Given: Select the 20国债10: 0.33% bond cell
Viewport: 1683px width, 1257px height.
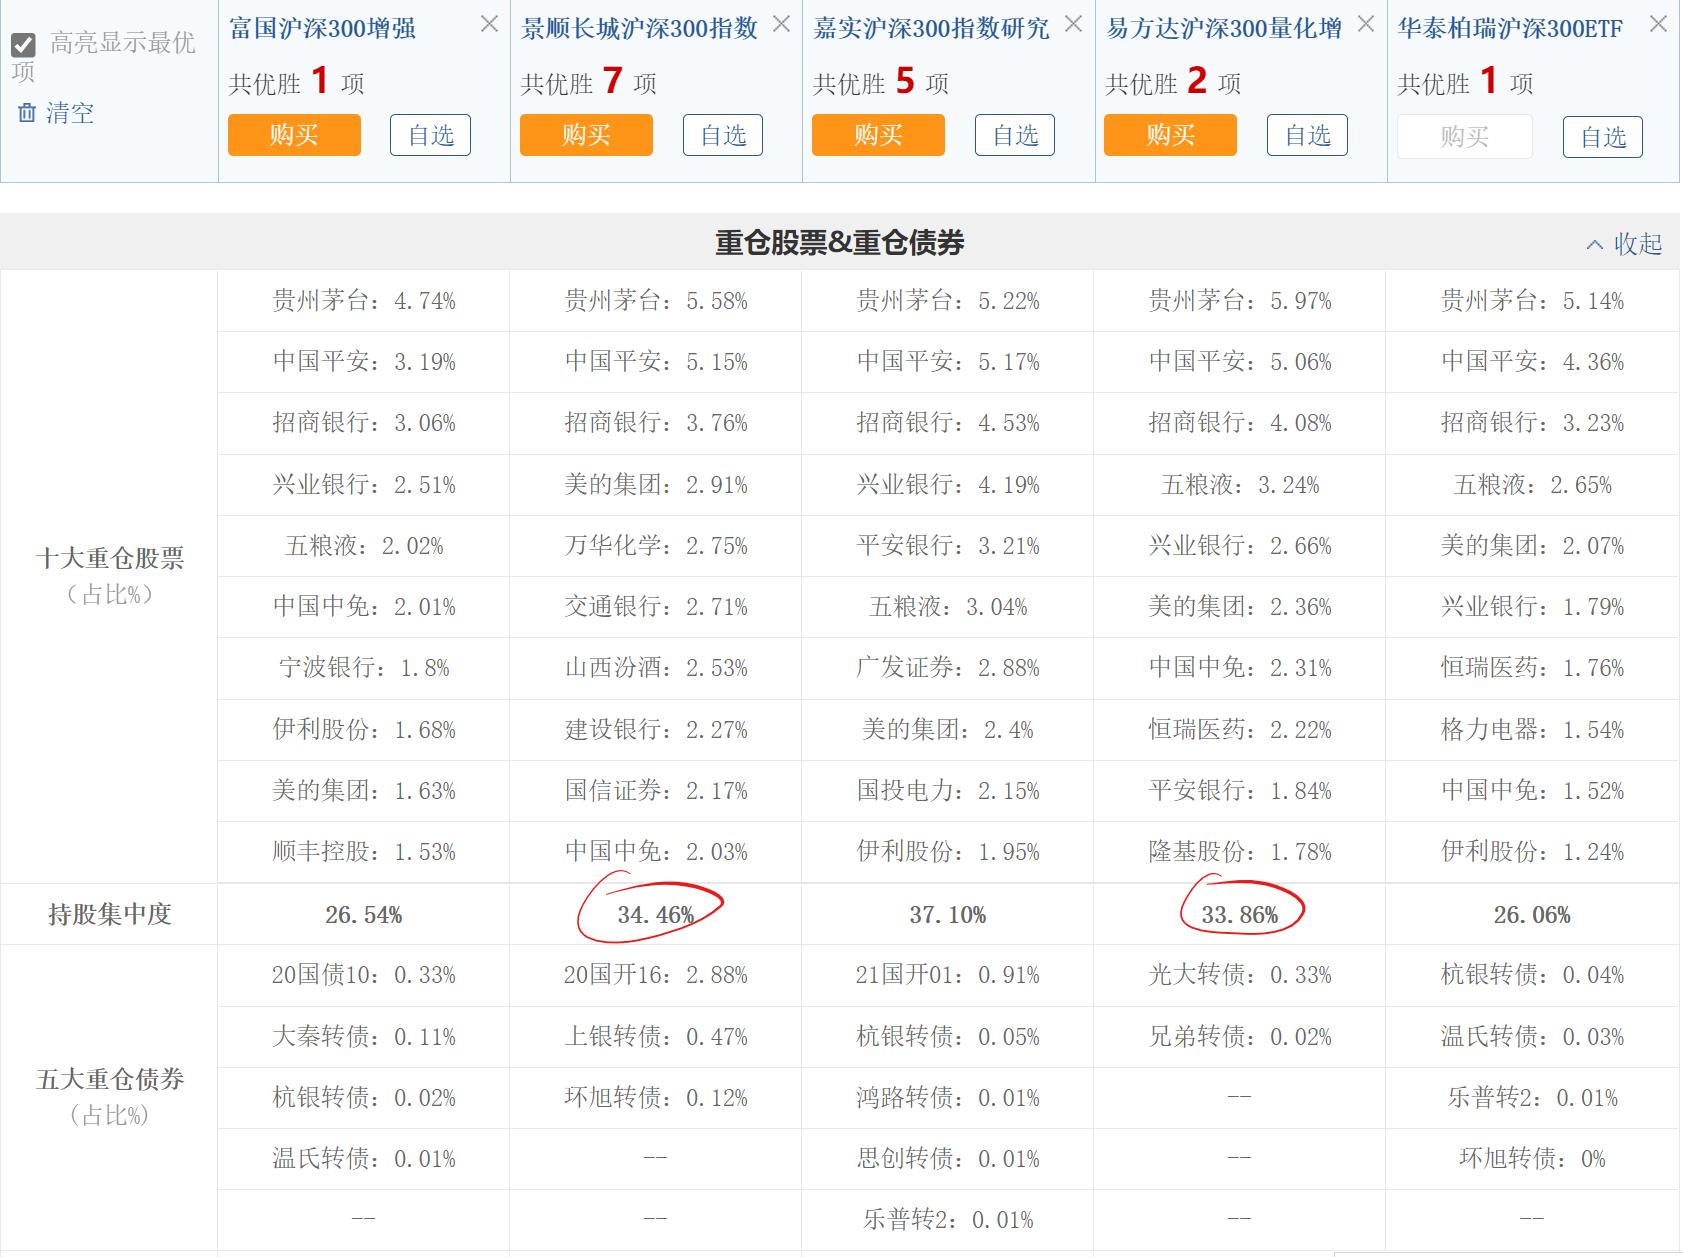Looking at the screenshot, I should point(364,975).
